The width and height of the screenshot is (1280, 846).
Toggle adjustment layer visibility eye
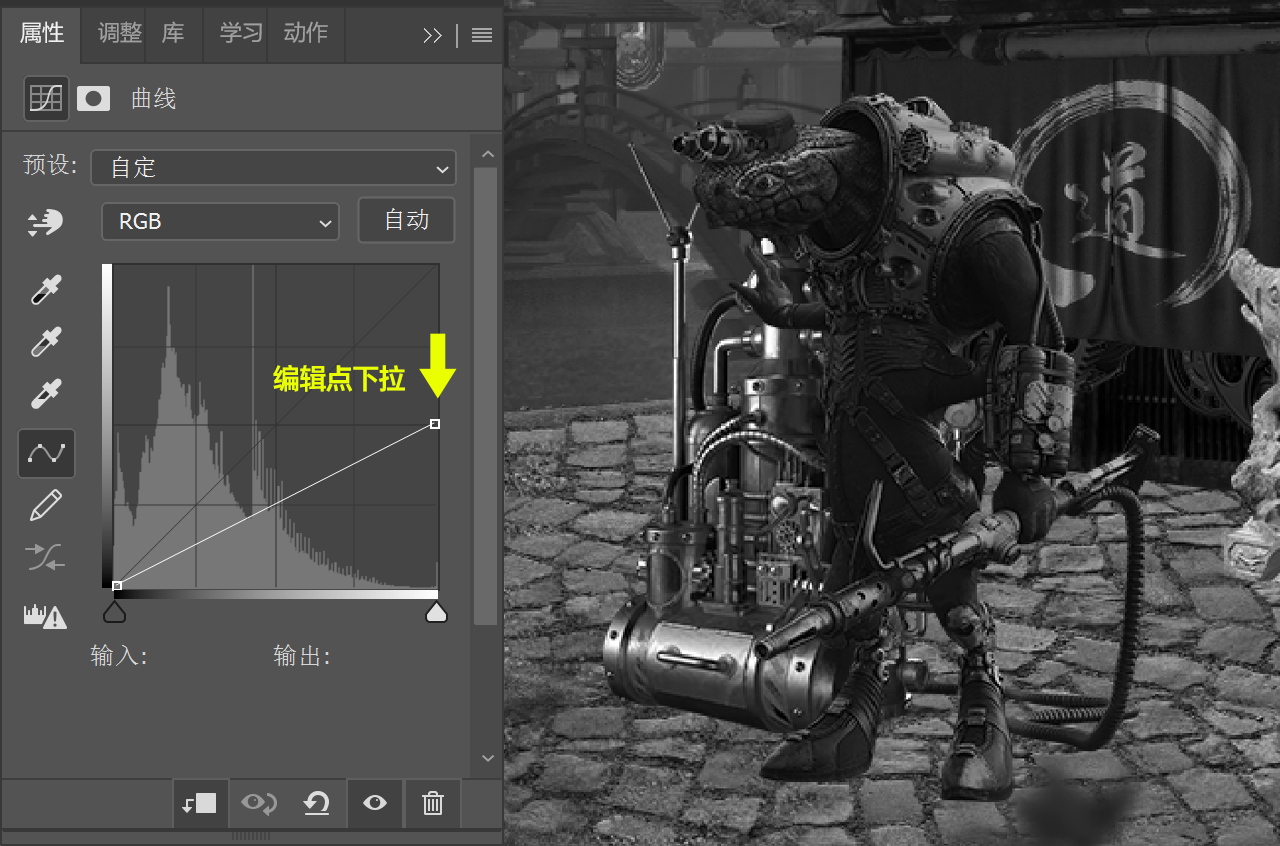(x=375, y=803)
